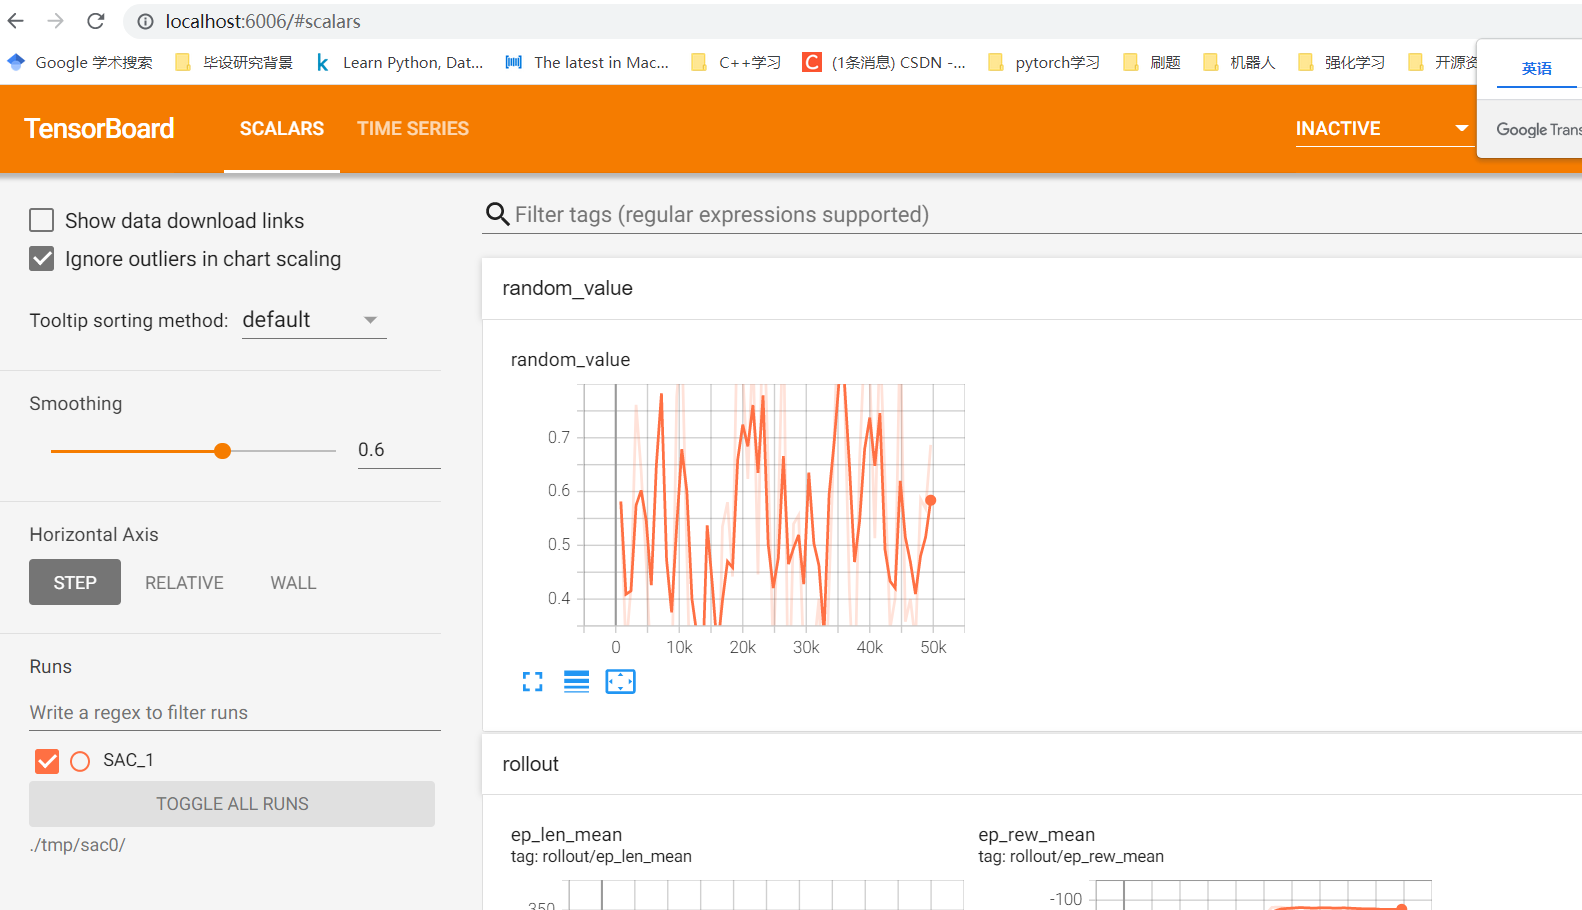Click the browser address bar URL
This screenshot has height=910, width=1582.
[263, 21]
